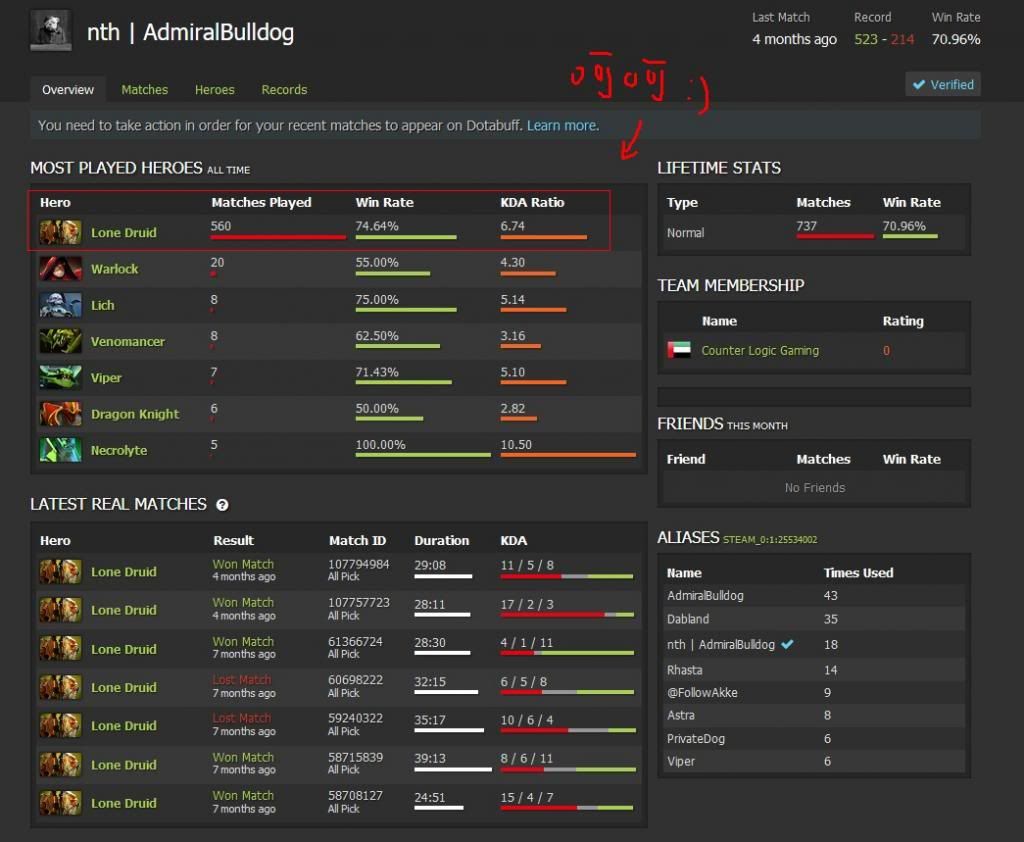This screenshot has height=842, width=1024.
Task: Click Necrolyte's 10.50 KDA ratio
Action: (516, 445)
